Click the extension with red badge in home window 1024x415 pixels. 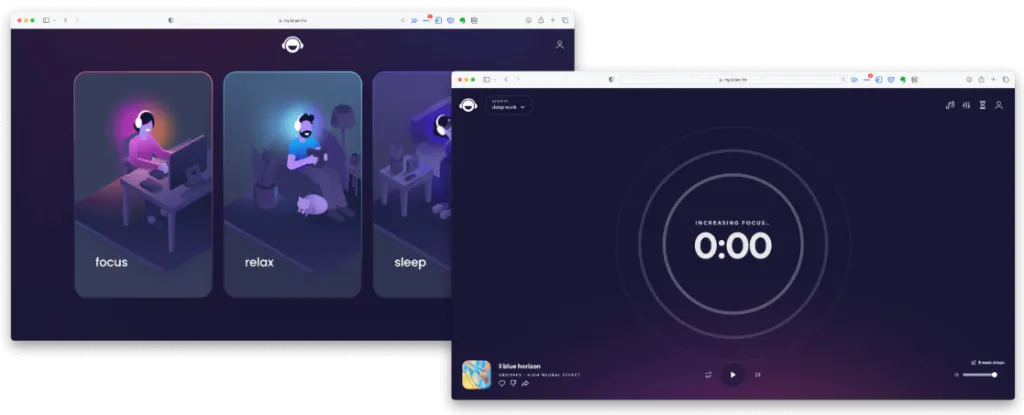pos(427,19)
